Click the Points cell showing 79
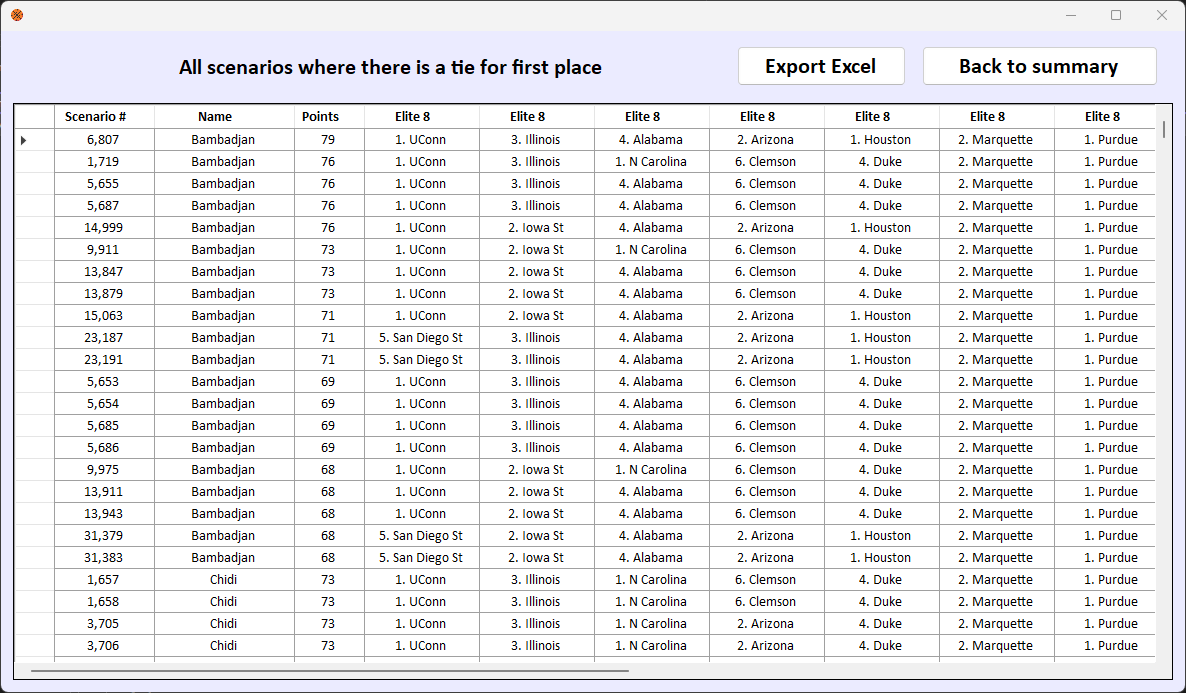The image size is (1186, 693). click(x=329, y=140)
